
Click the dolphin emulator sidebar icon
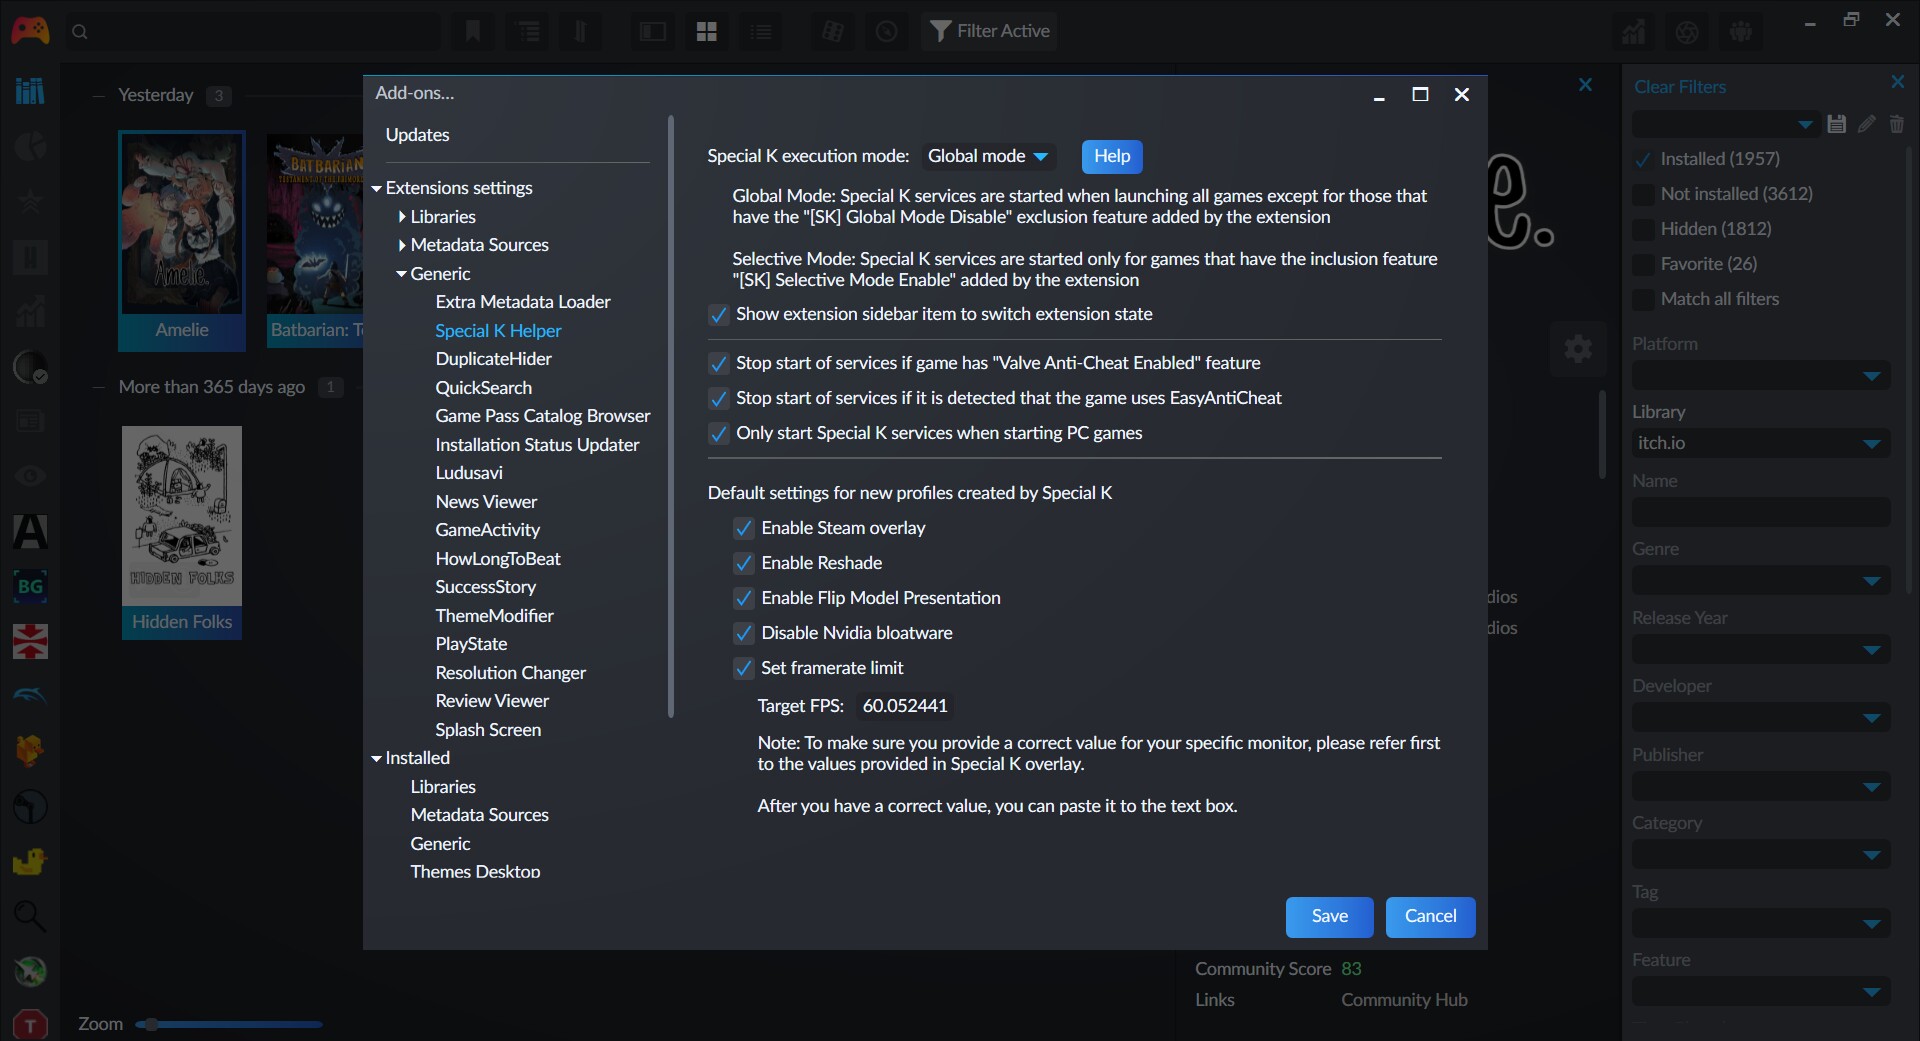click(30, 696)
